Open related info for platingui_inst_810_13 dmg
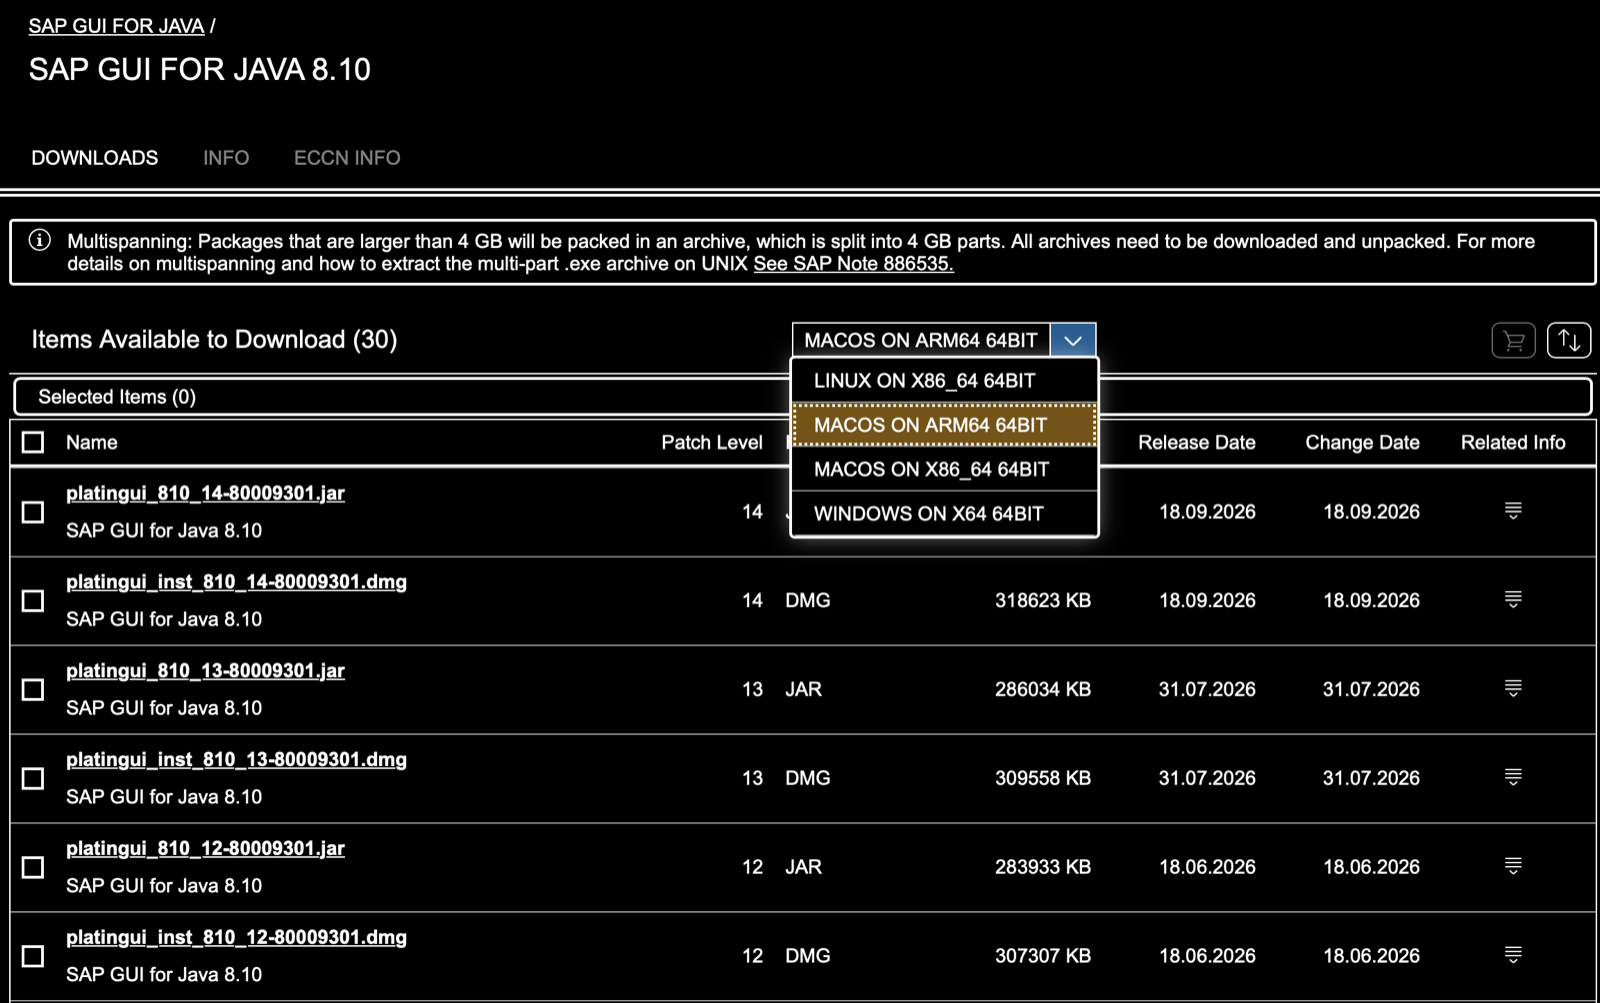 [1513, 777]
